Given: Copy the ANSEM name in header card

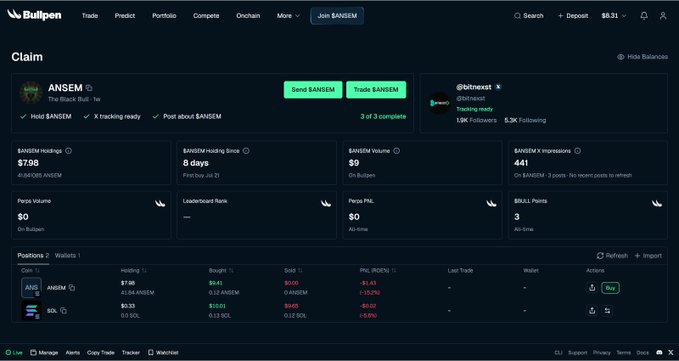Looking at the screenshot, I should coord(89,88).
